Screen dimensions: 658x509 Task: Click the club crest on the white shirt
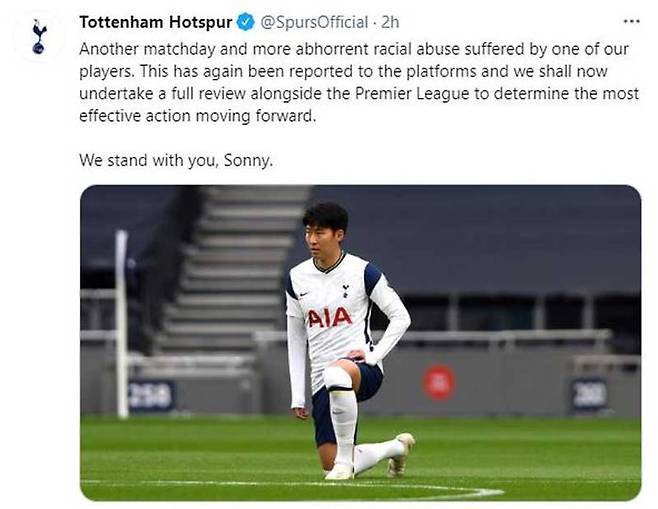pos(345,290)
